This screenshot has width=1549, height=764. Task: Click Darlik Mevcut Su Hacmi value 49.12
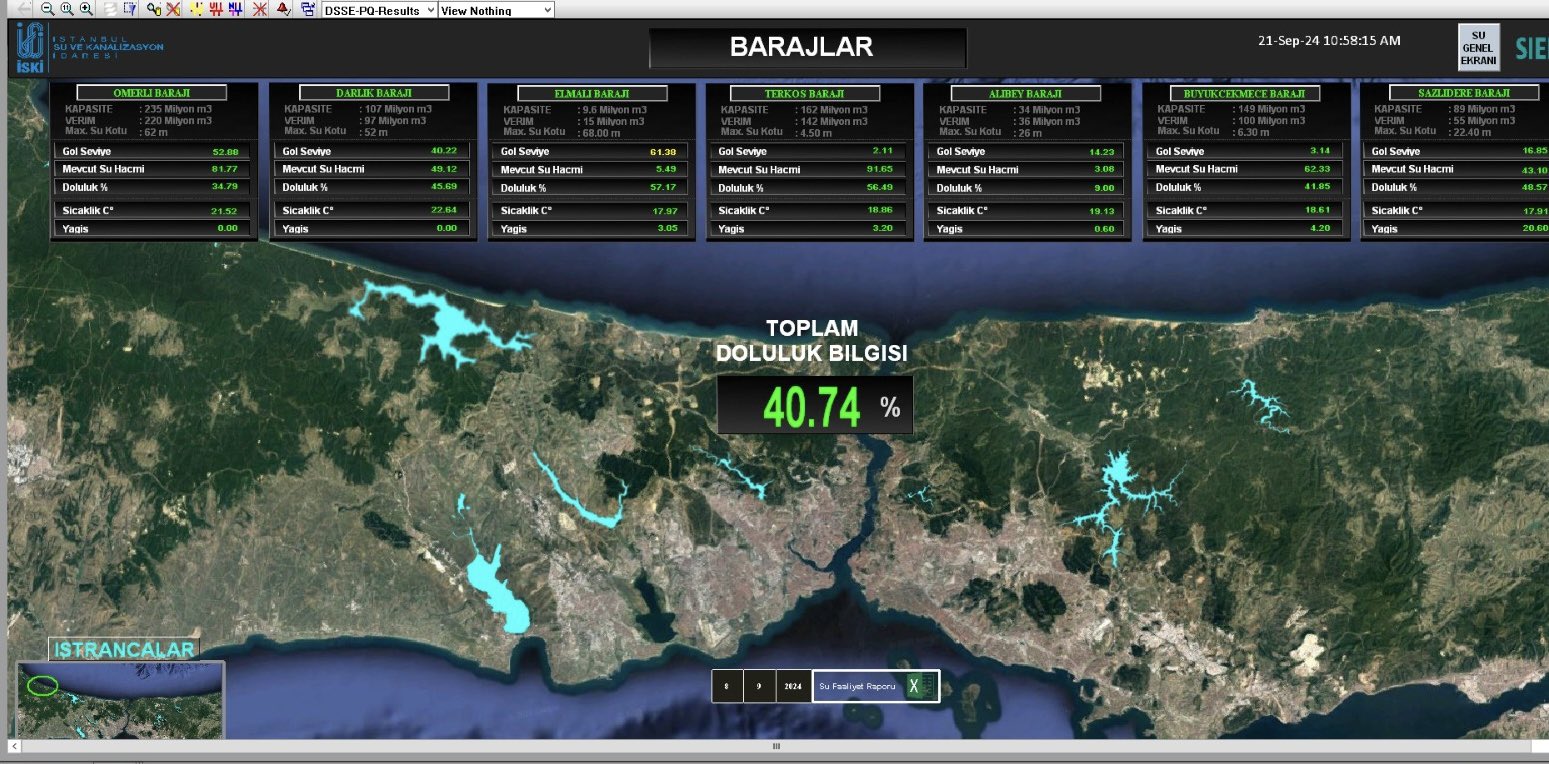[x=444, y=169]
